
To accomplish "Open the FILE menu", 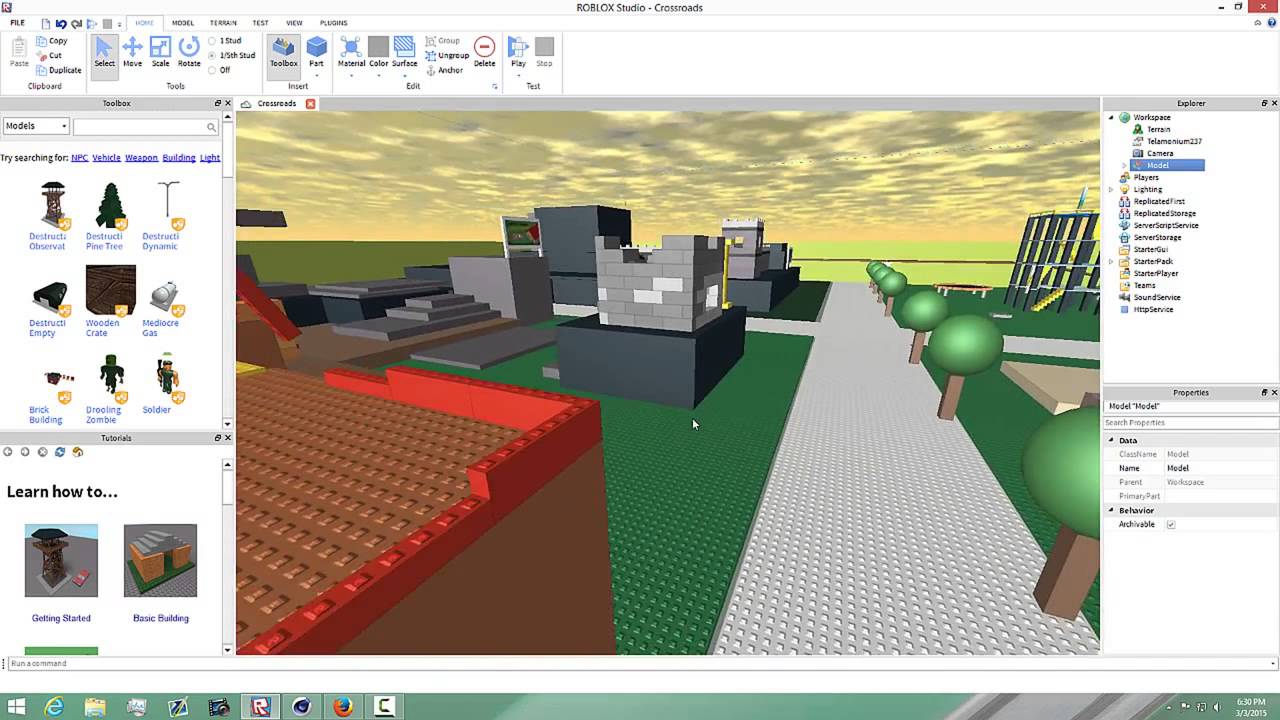I will [18, 22].
